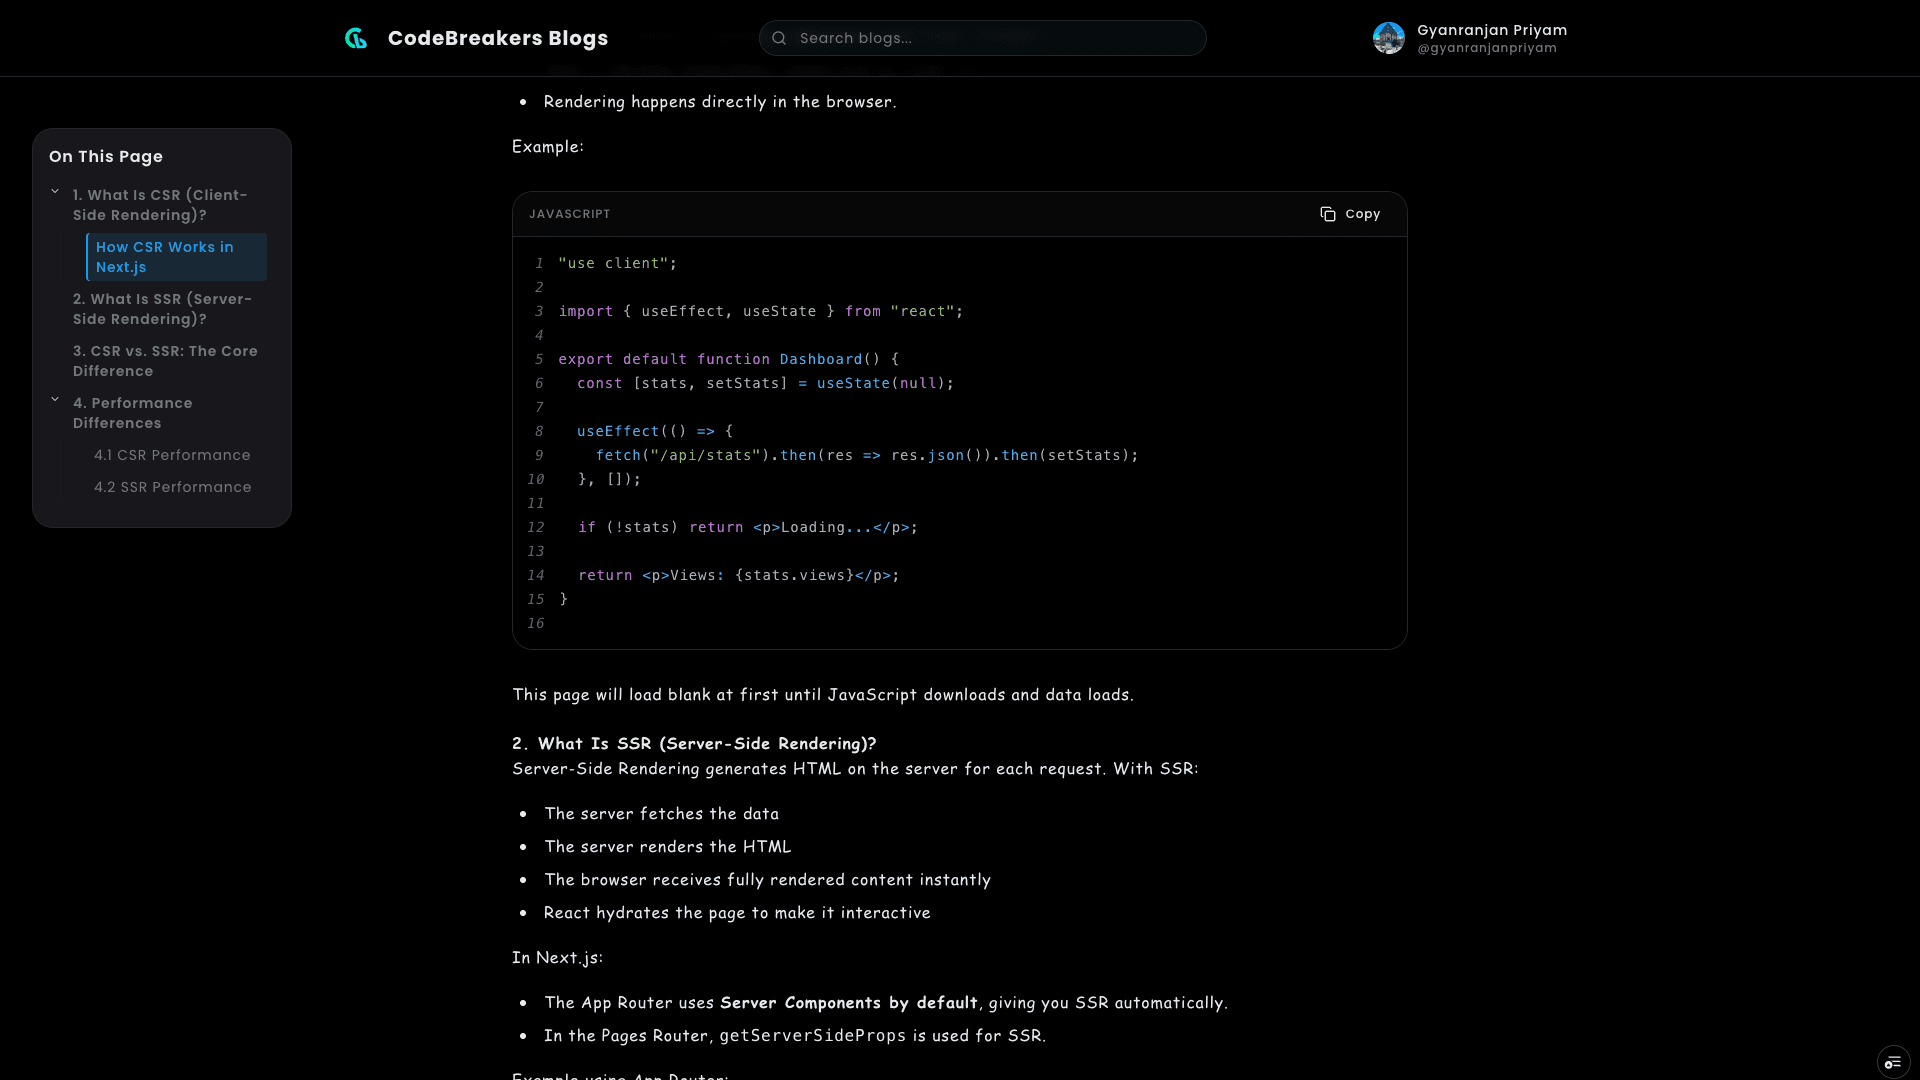Copy the JavaScript code snippet
1920x1080 pixels.
[x=1349, y=213]
